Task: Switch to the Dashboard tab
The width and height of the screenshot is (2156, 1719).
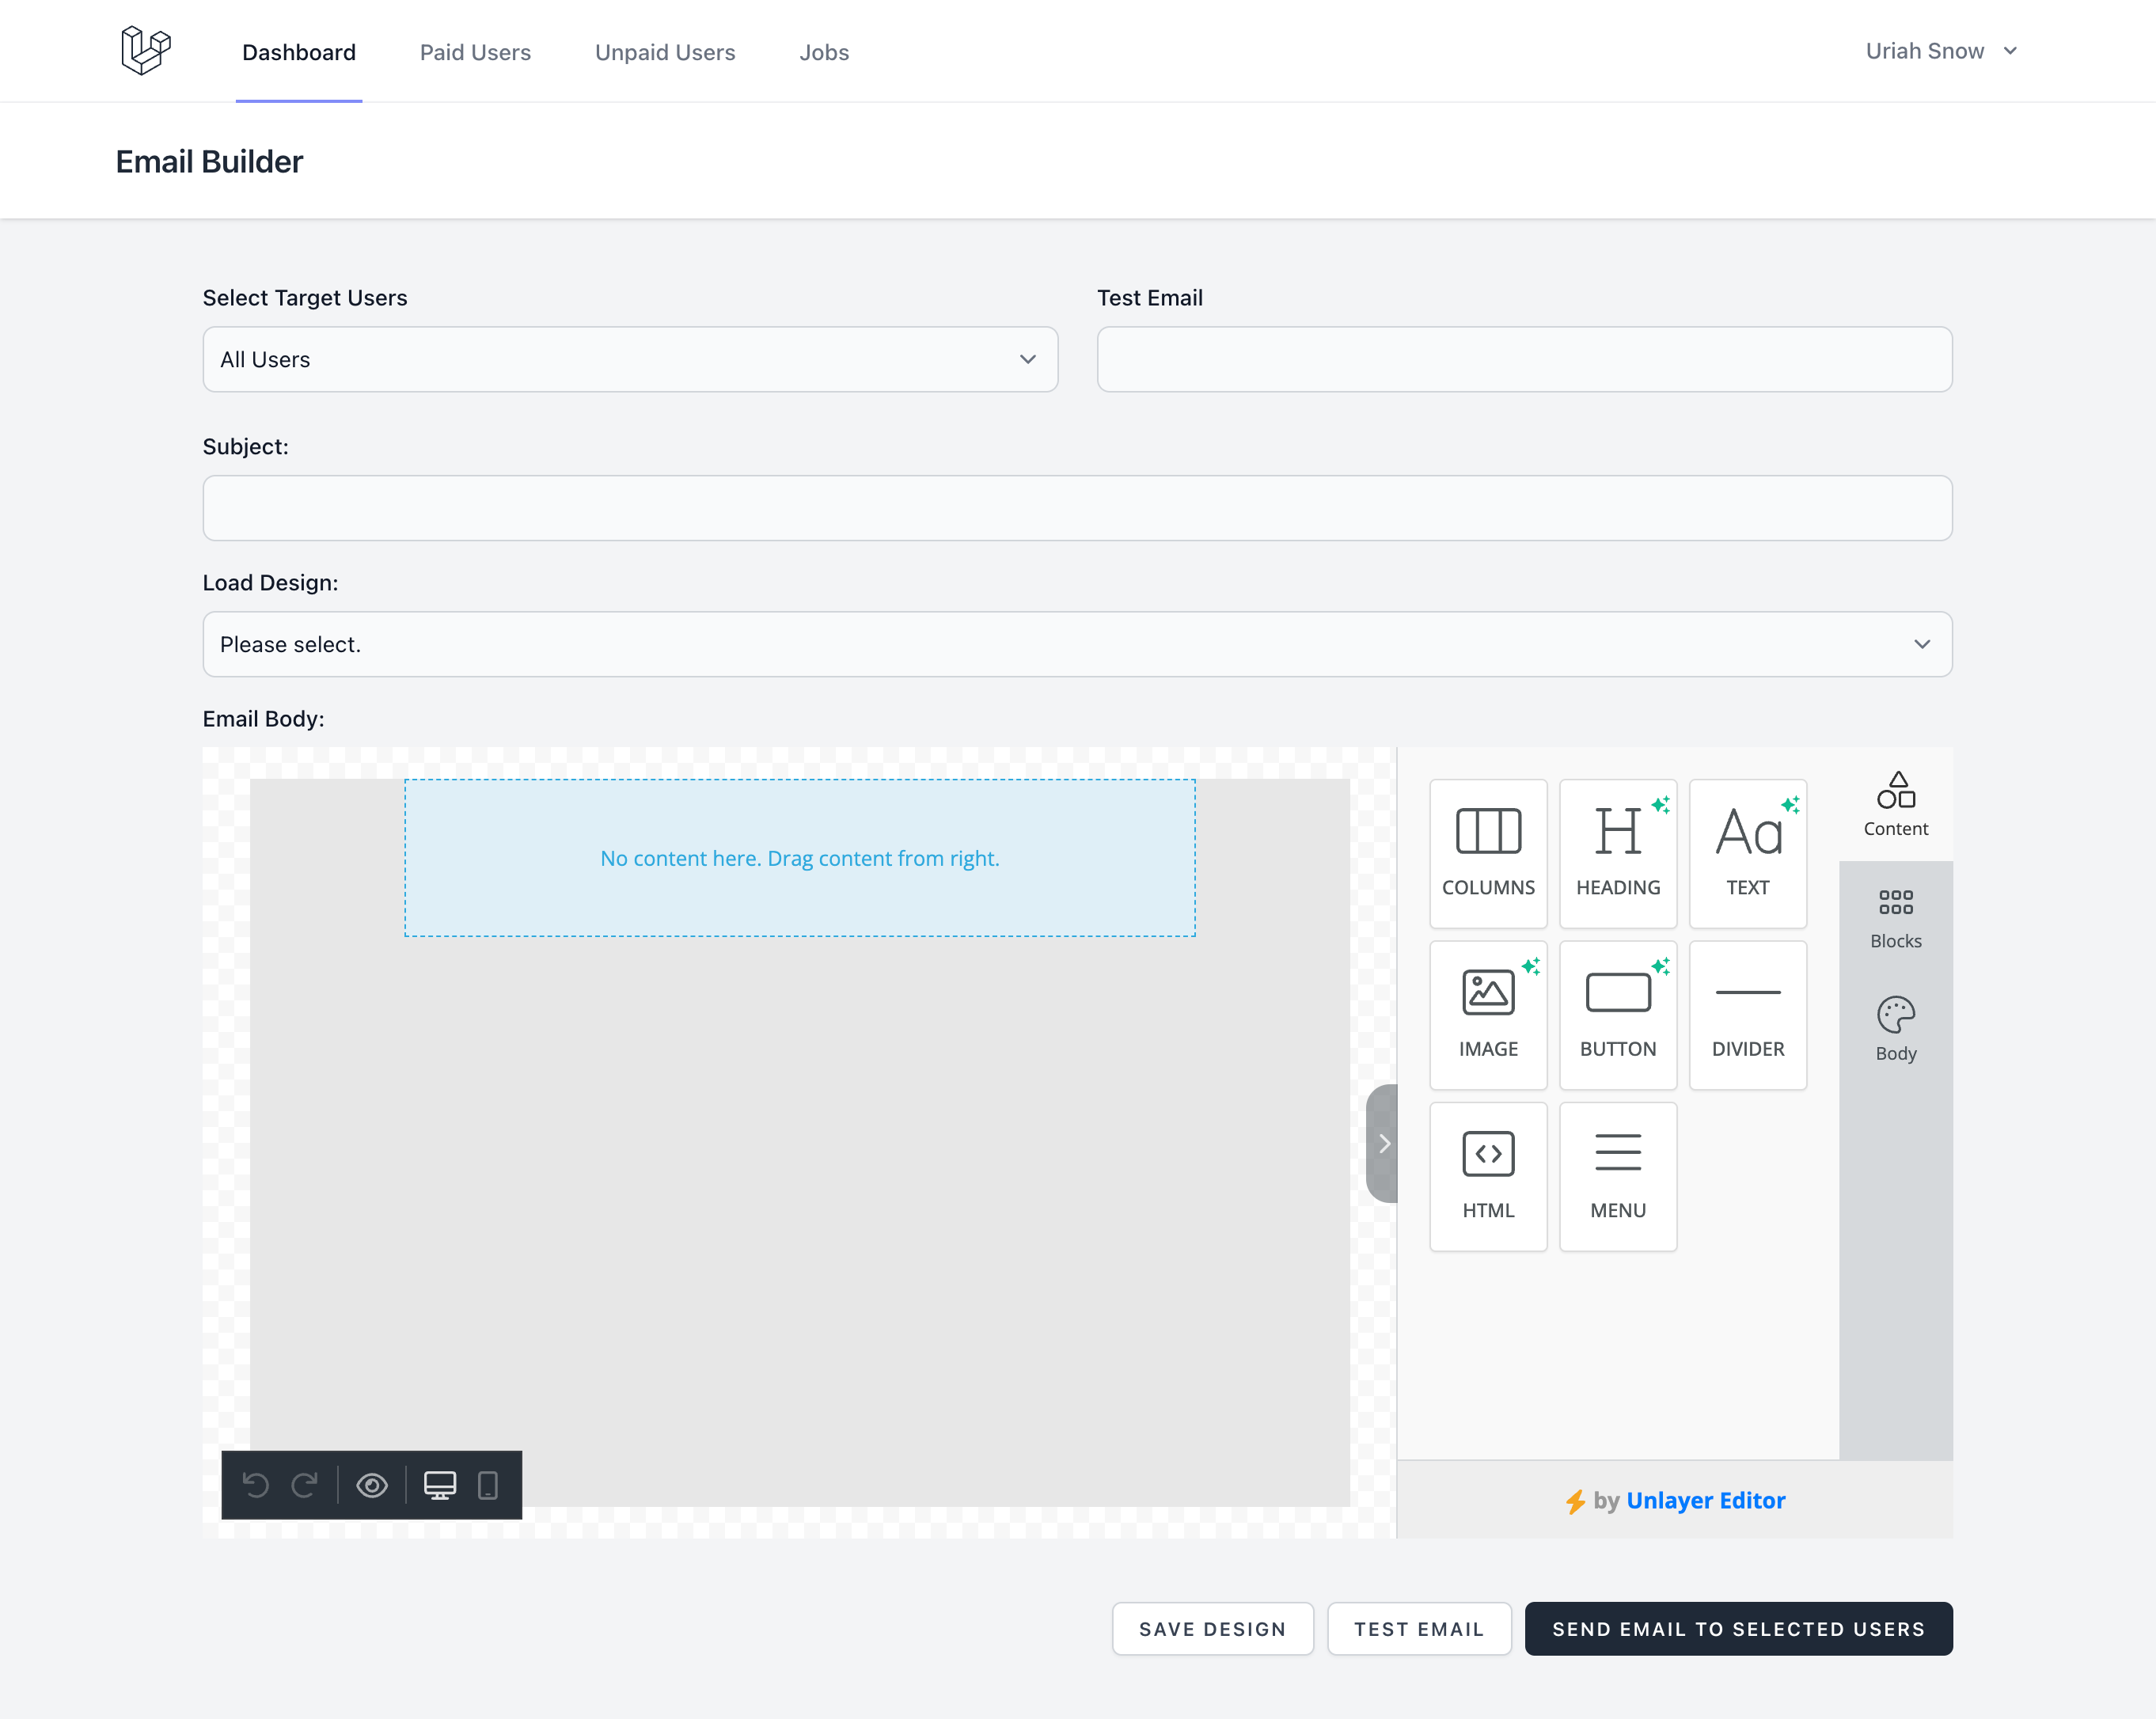Action: (x=298, y=51)
